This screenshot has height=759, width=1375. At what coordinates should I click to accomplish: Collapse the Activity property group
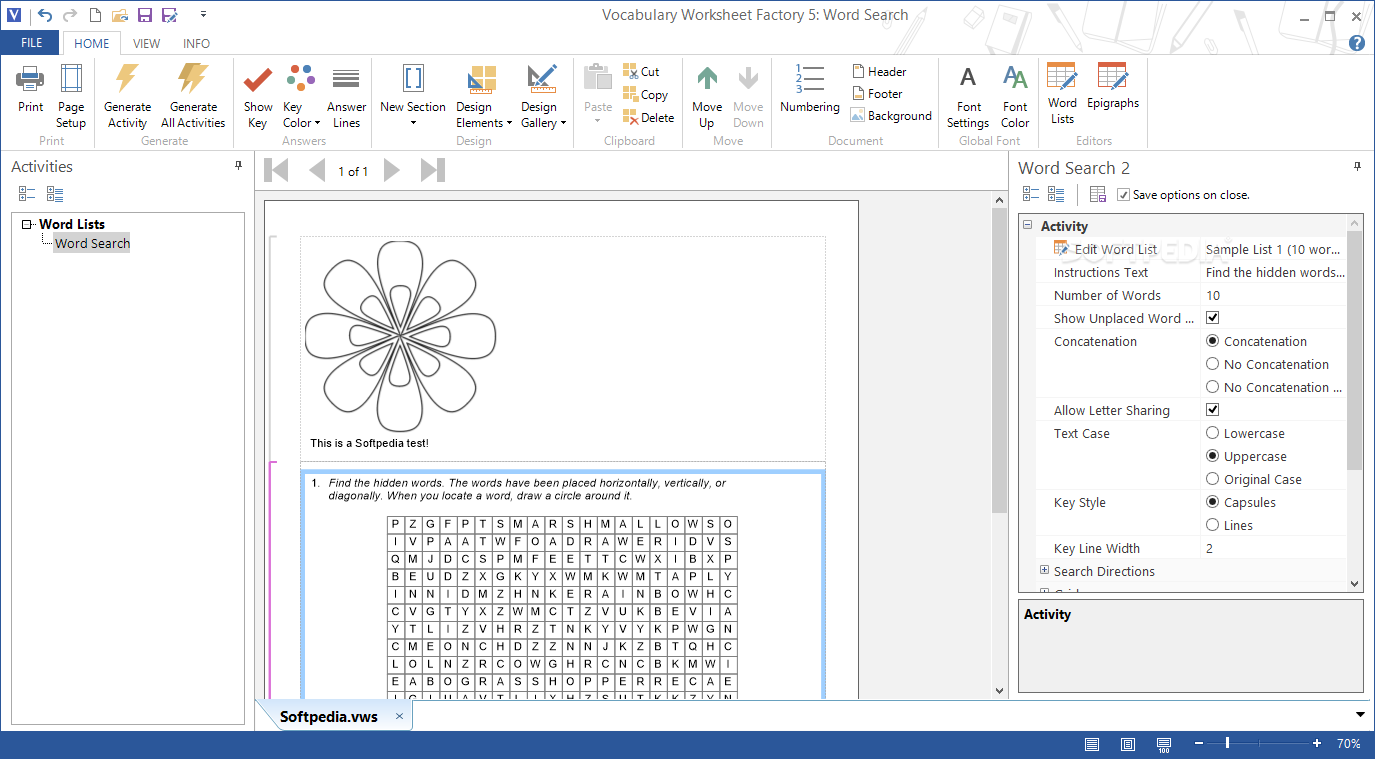(x=1028, y=225)
